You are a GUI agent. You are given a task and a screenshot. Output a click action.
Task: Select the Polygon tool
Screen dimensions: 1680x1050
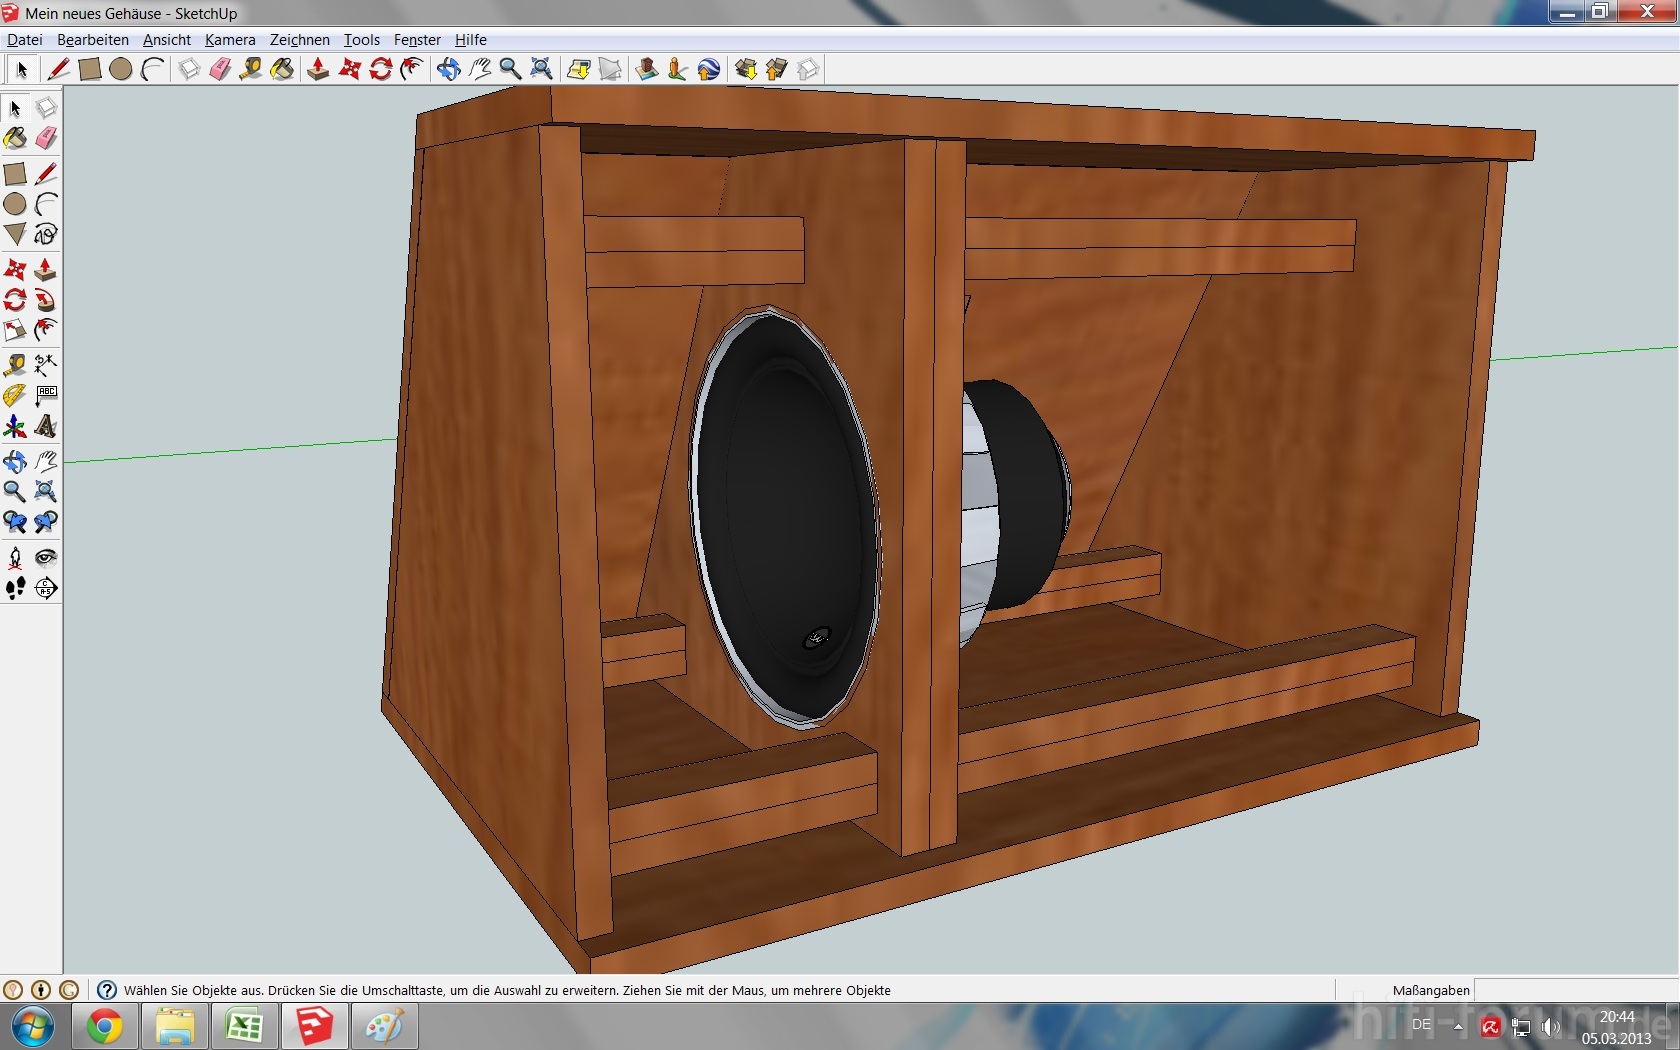point(15,235)
